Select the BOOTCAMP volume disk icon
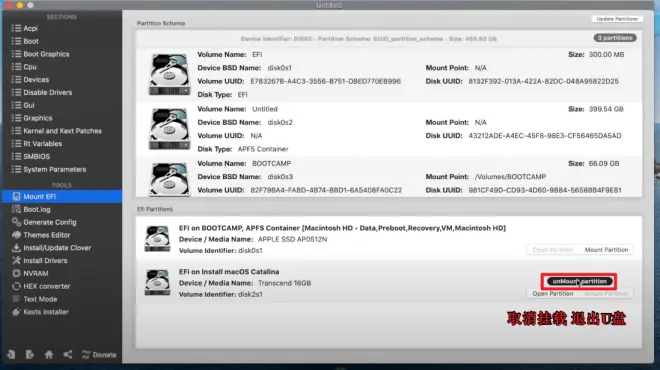Screen dimensions: 660x370 (169, 179)
